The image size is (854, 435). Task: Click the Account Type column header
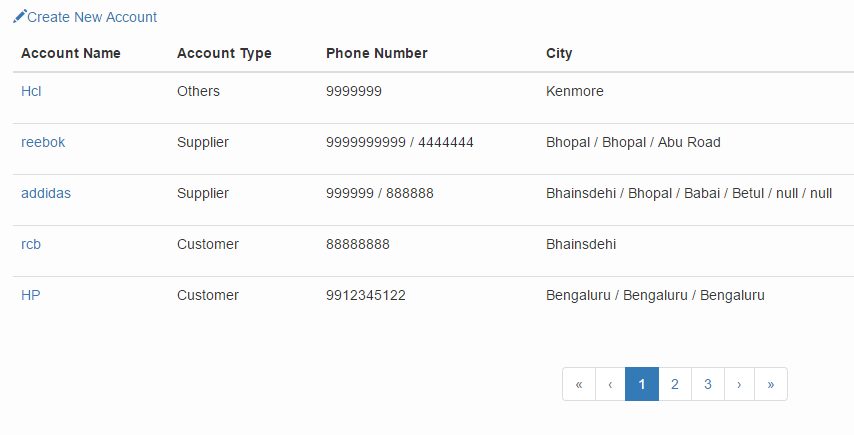tap(224, 53)
